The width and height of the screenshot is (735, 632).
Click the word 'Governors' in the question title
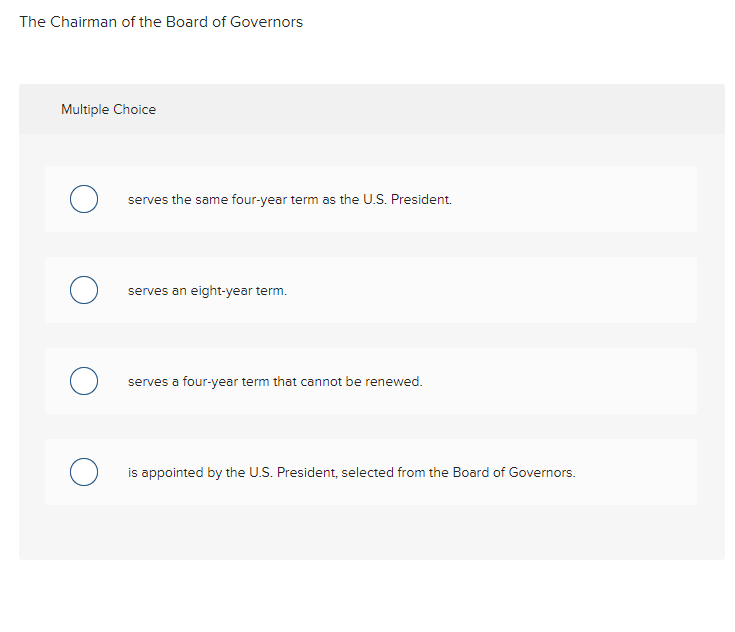coord(266,22)
